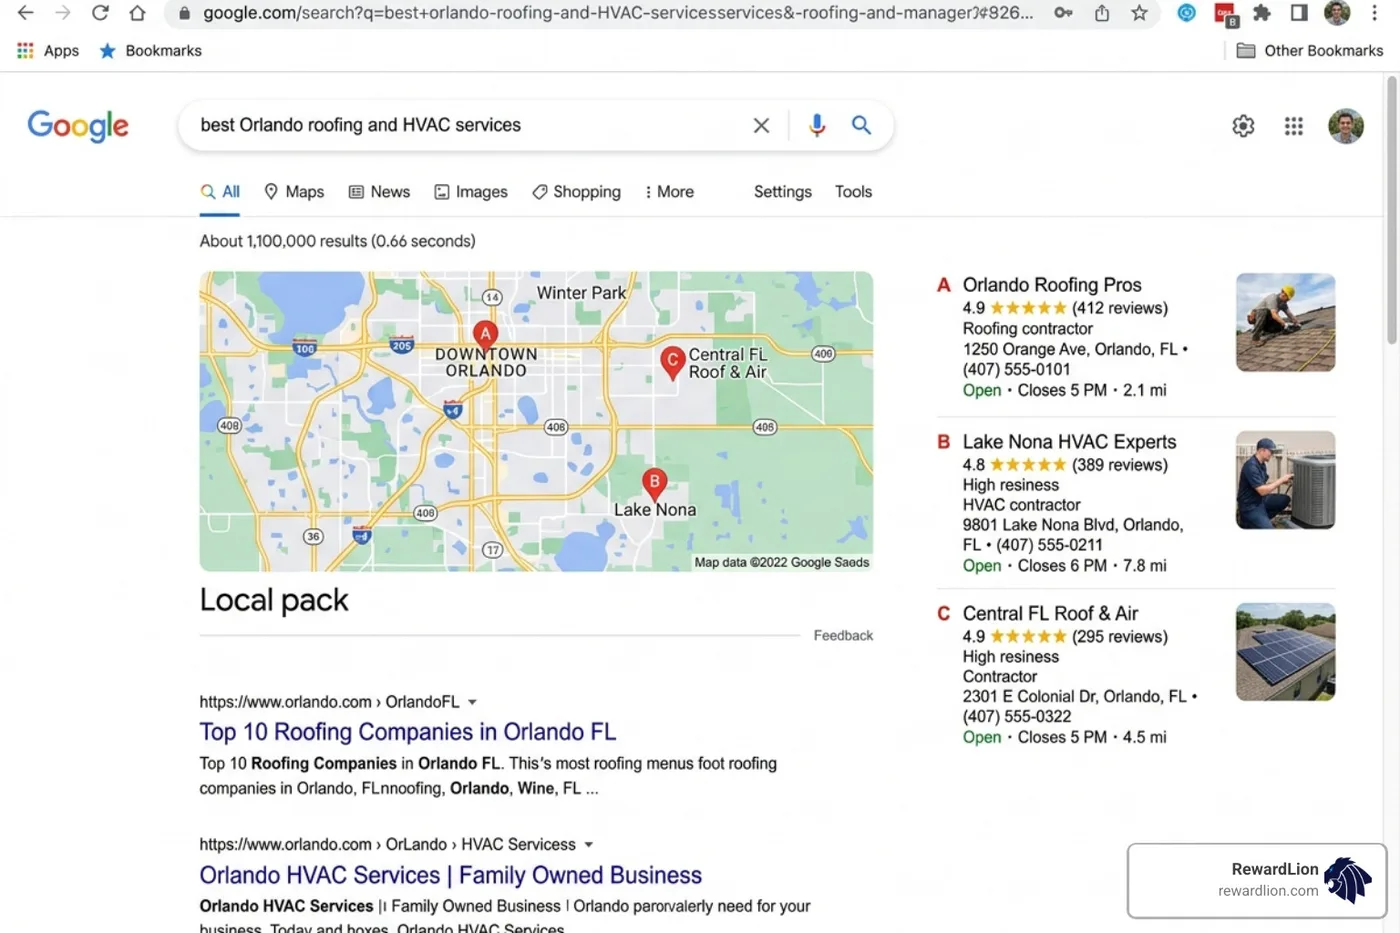Click the Local pack heading
The width and height of the screenshot is (1400, 933).
pos(274,600)
